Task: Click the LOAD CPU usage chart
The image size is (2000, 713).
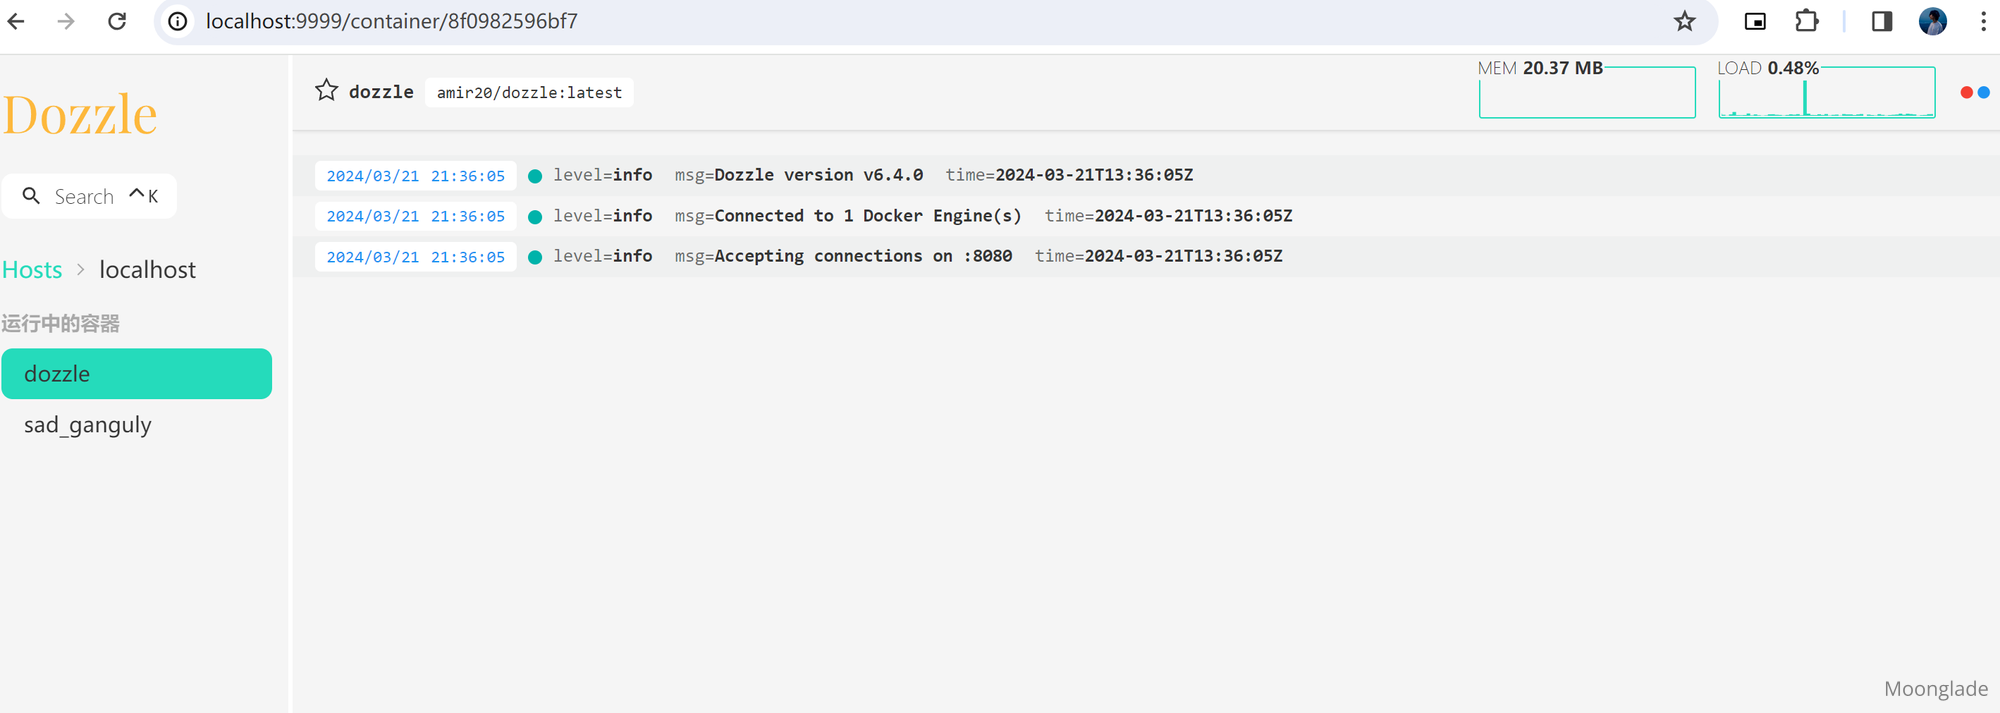Action: point(1826,92)
